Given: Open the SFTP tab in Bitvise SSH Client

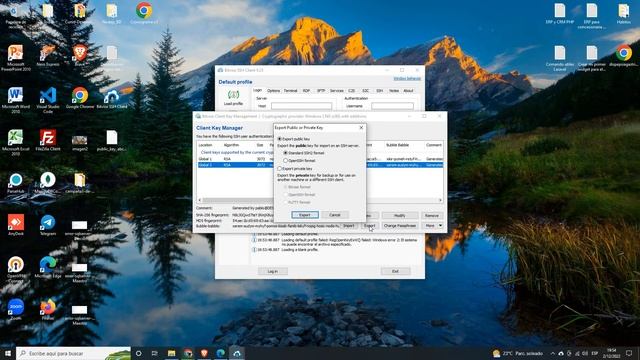Looking at the screenshot, I should pyautogui.click(x=321, y=91).
